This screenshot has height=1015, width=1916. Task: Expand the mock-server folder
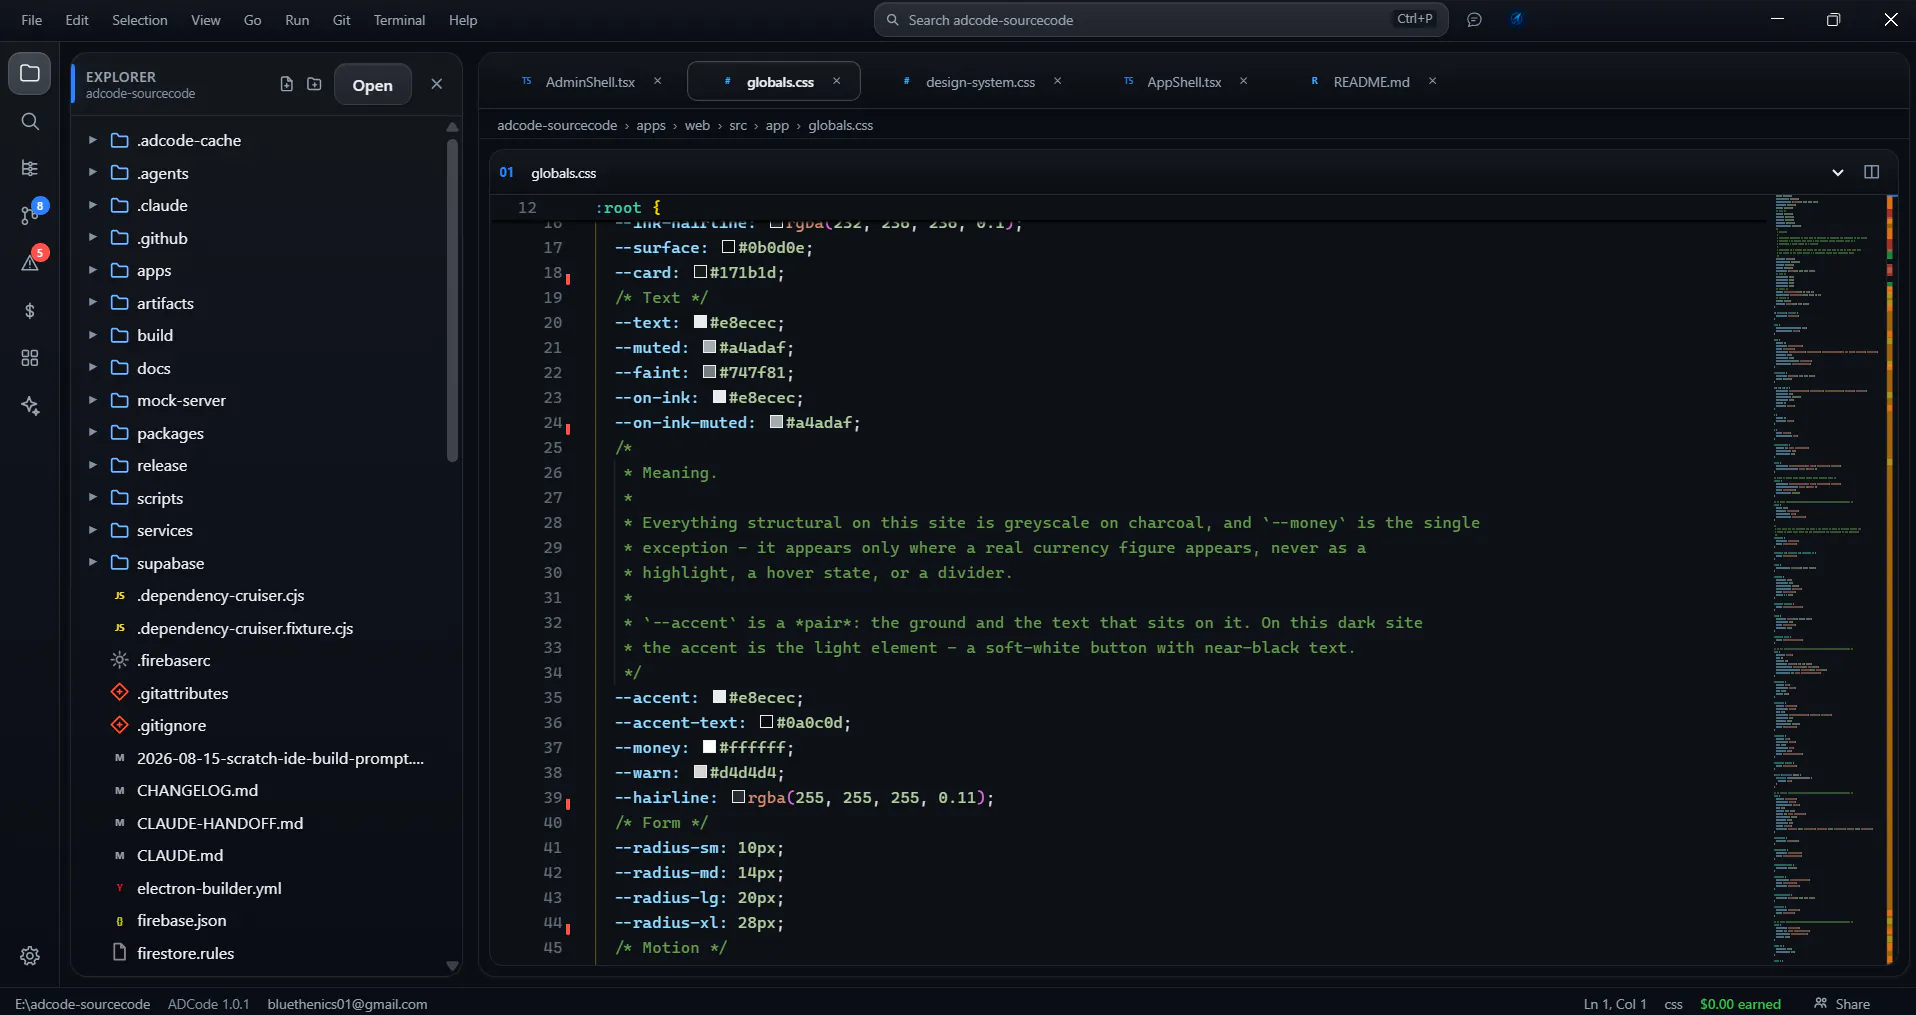pos(92,400)
